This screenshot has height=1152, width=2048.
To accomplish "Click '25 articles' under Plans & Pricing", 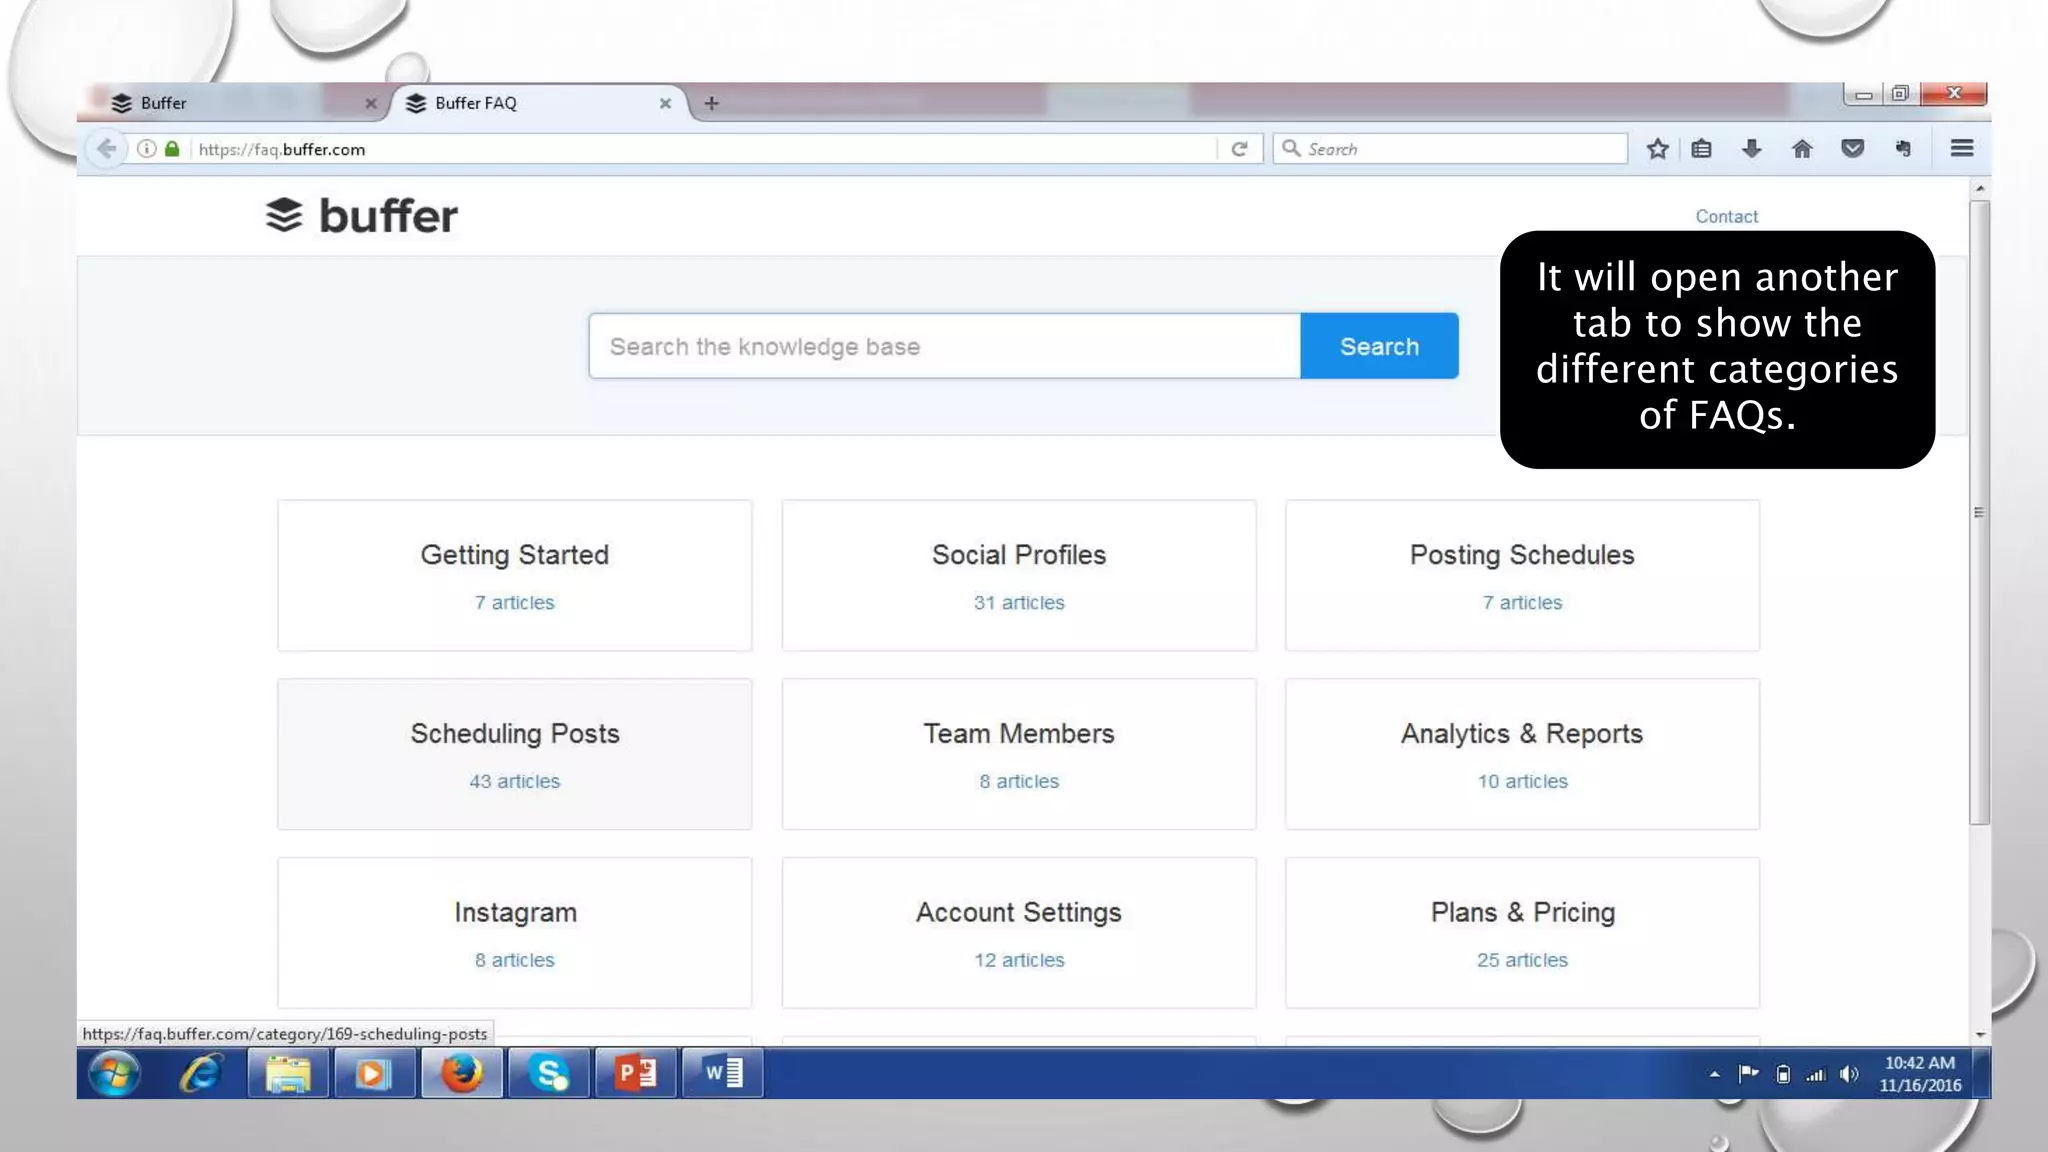I will click(x=1522, y=960).
